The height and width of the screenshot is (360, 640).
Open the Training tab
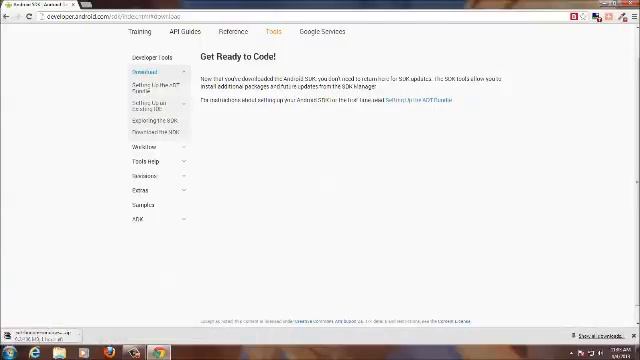click(x=140, y=31)
